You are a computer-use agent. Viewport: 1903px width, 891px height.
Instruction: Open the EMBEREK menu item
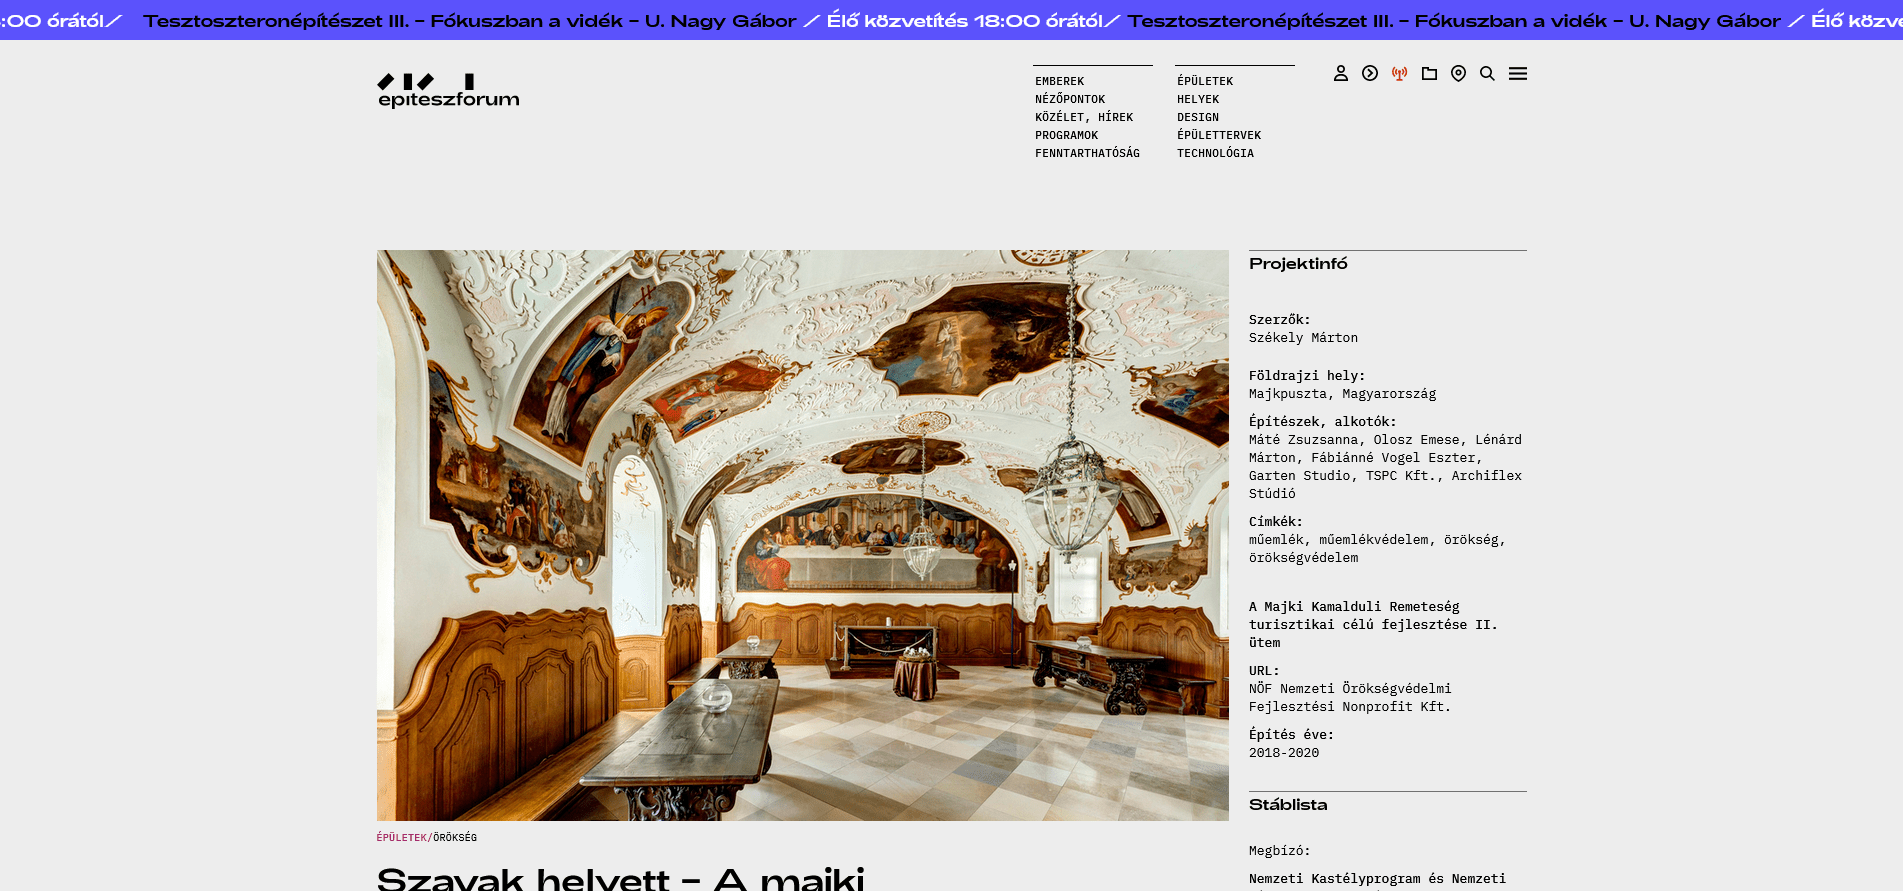tap(1059, 81)
